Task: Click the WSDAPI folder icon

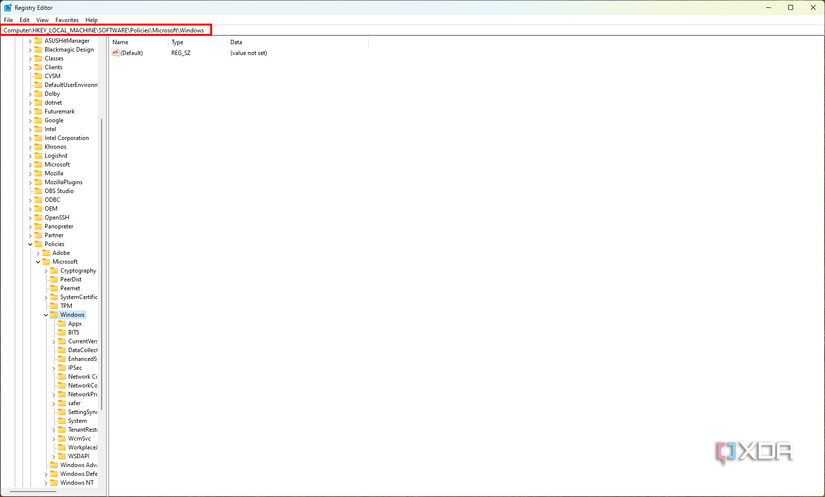Action: (x=62, y=456)
